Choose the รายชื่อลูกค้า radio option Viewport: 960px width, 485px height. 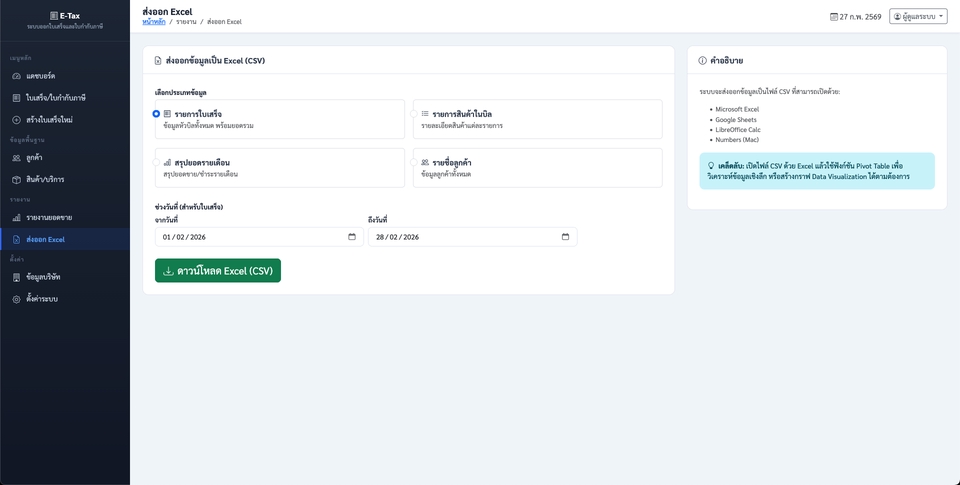pyautogui.click(x=414, y=162)
